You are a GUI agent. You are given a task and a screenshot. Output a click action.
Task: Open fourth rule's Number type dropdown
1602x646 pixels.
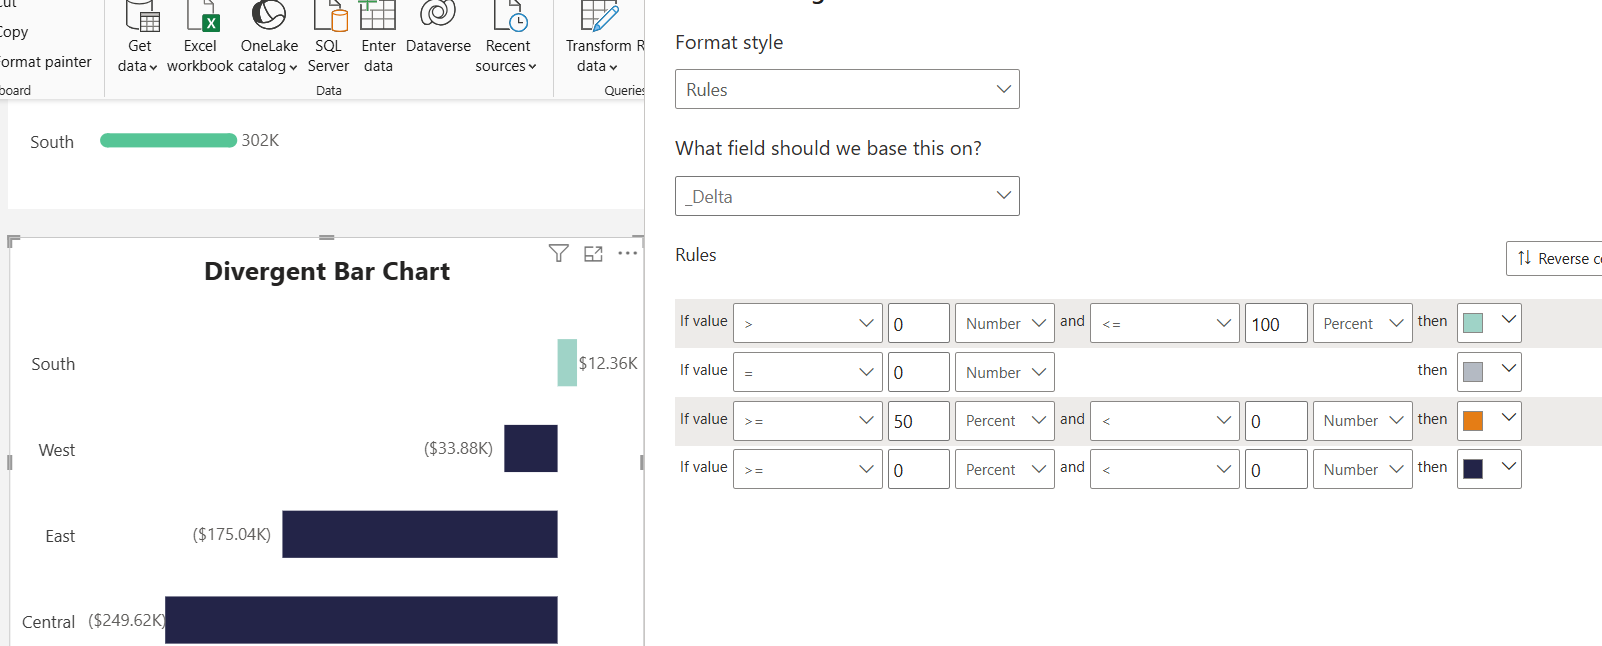(1363, 469)
